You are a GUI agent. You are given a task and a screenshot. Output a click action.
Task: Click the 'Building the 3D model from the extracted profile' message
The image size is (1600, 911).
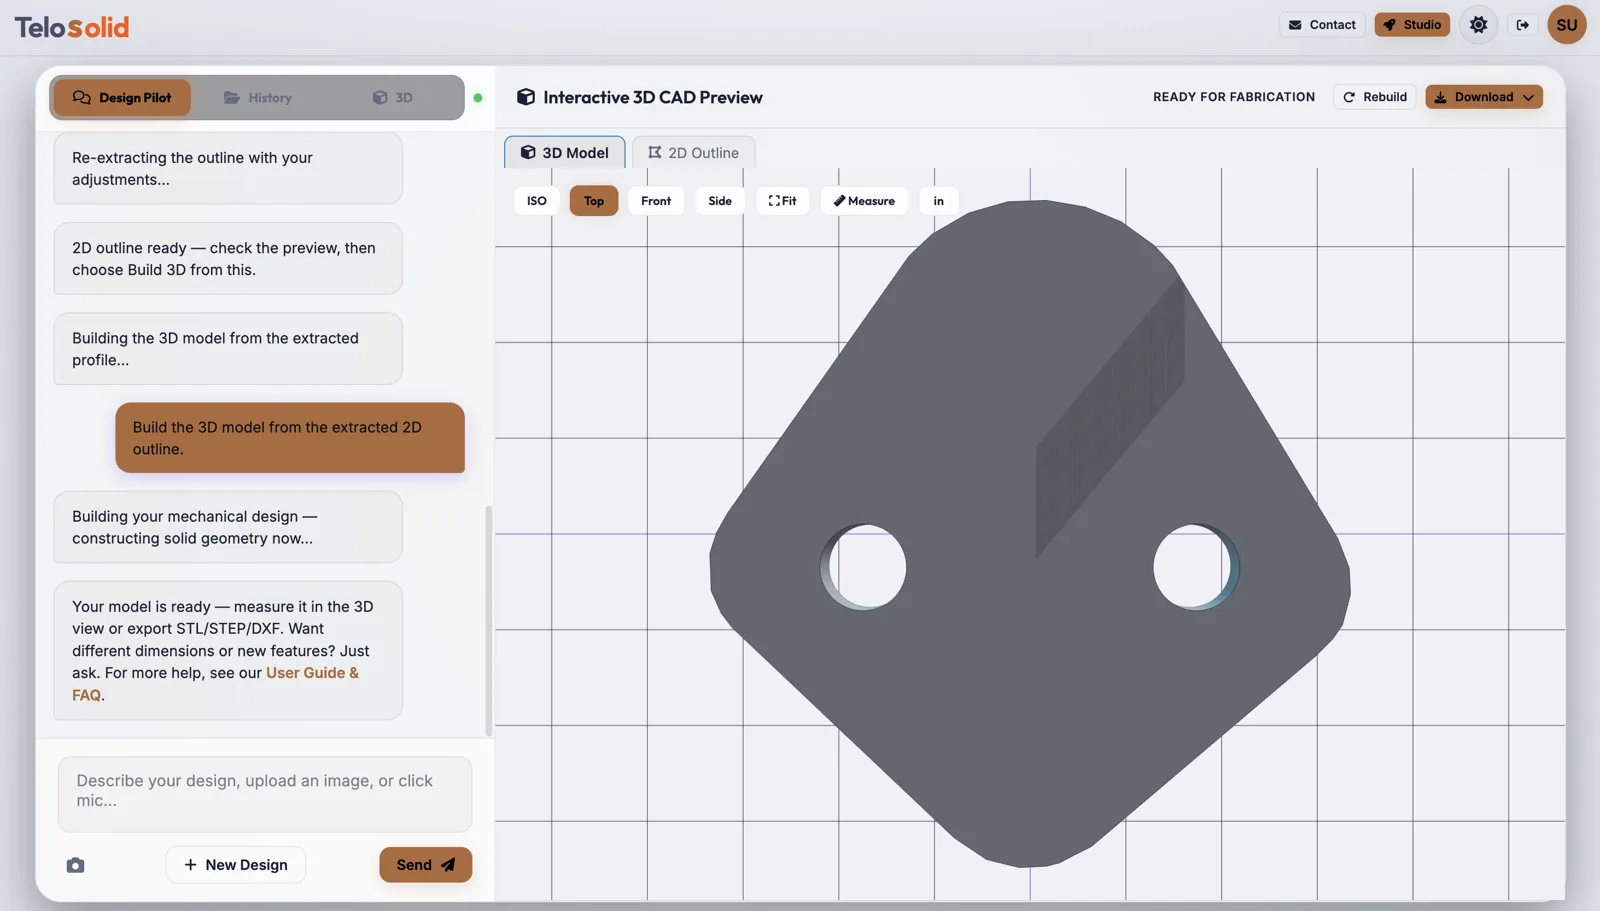pos(228,349)
